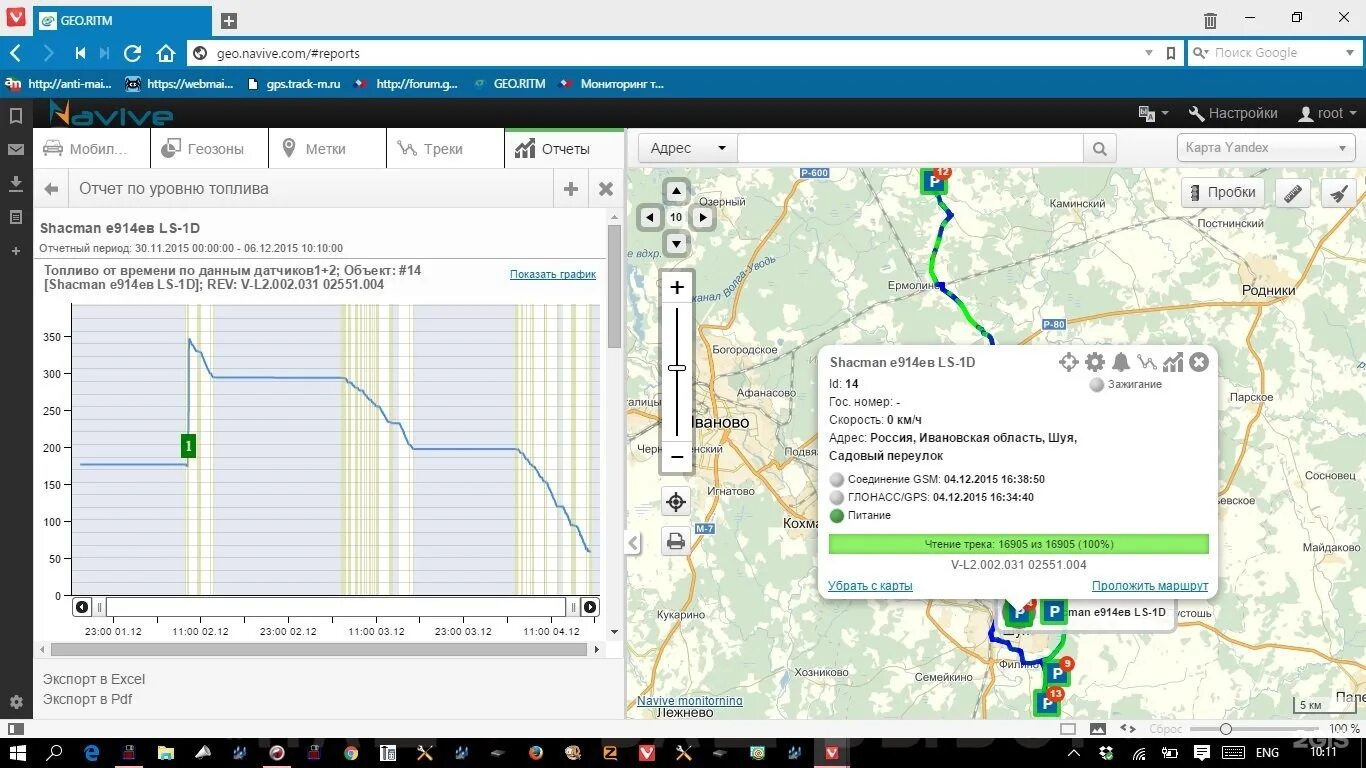Pan the map to the right

pyautogui.click(x=703, y=217)
